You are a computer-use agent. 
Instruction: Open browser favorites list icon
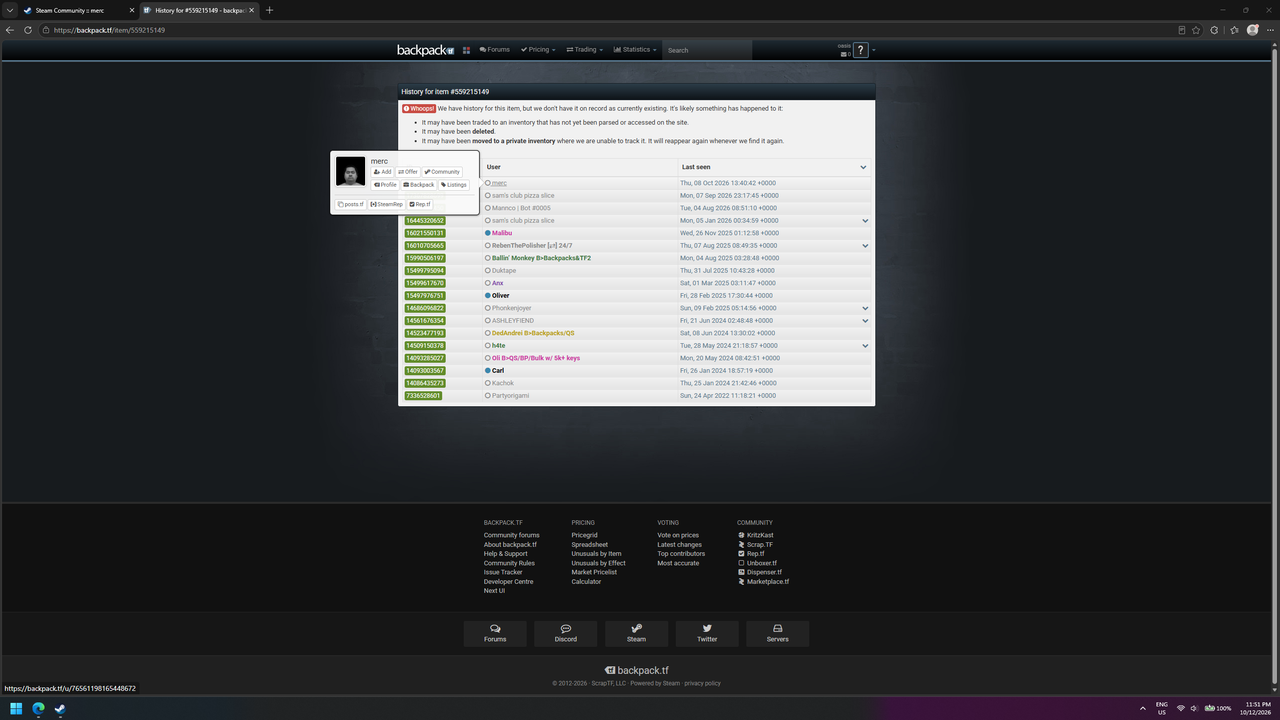coord(1233,30)
